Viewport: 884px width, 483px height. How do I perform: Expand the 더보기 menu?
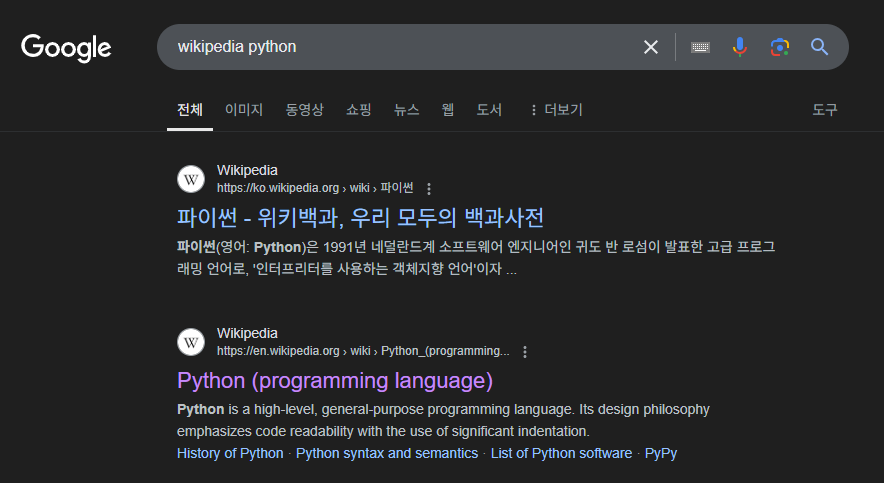pos(556,109)
